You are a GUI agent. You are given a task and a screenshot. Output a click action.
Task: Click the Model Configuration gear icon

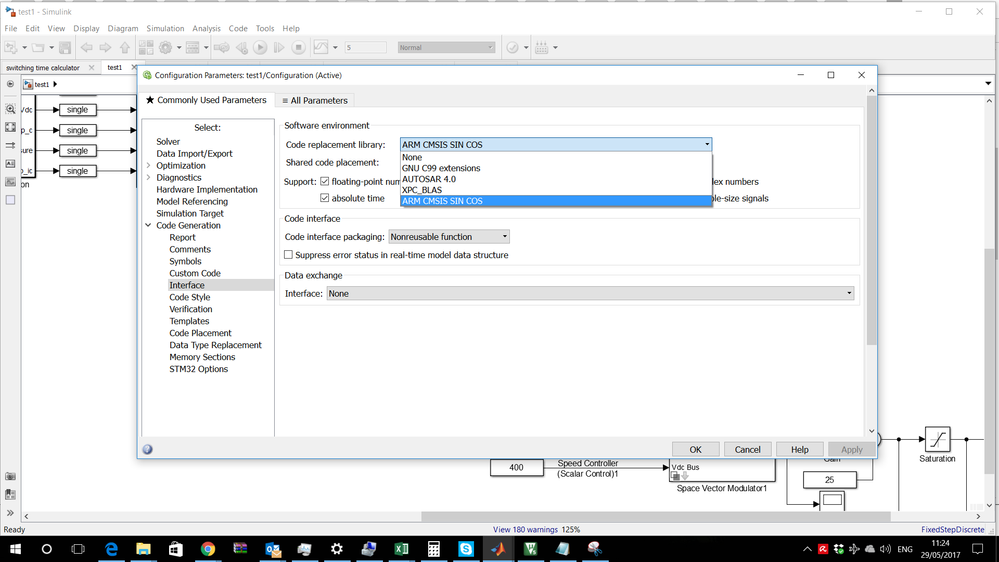(166, 47)
